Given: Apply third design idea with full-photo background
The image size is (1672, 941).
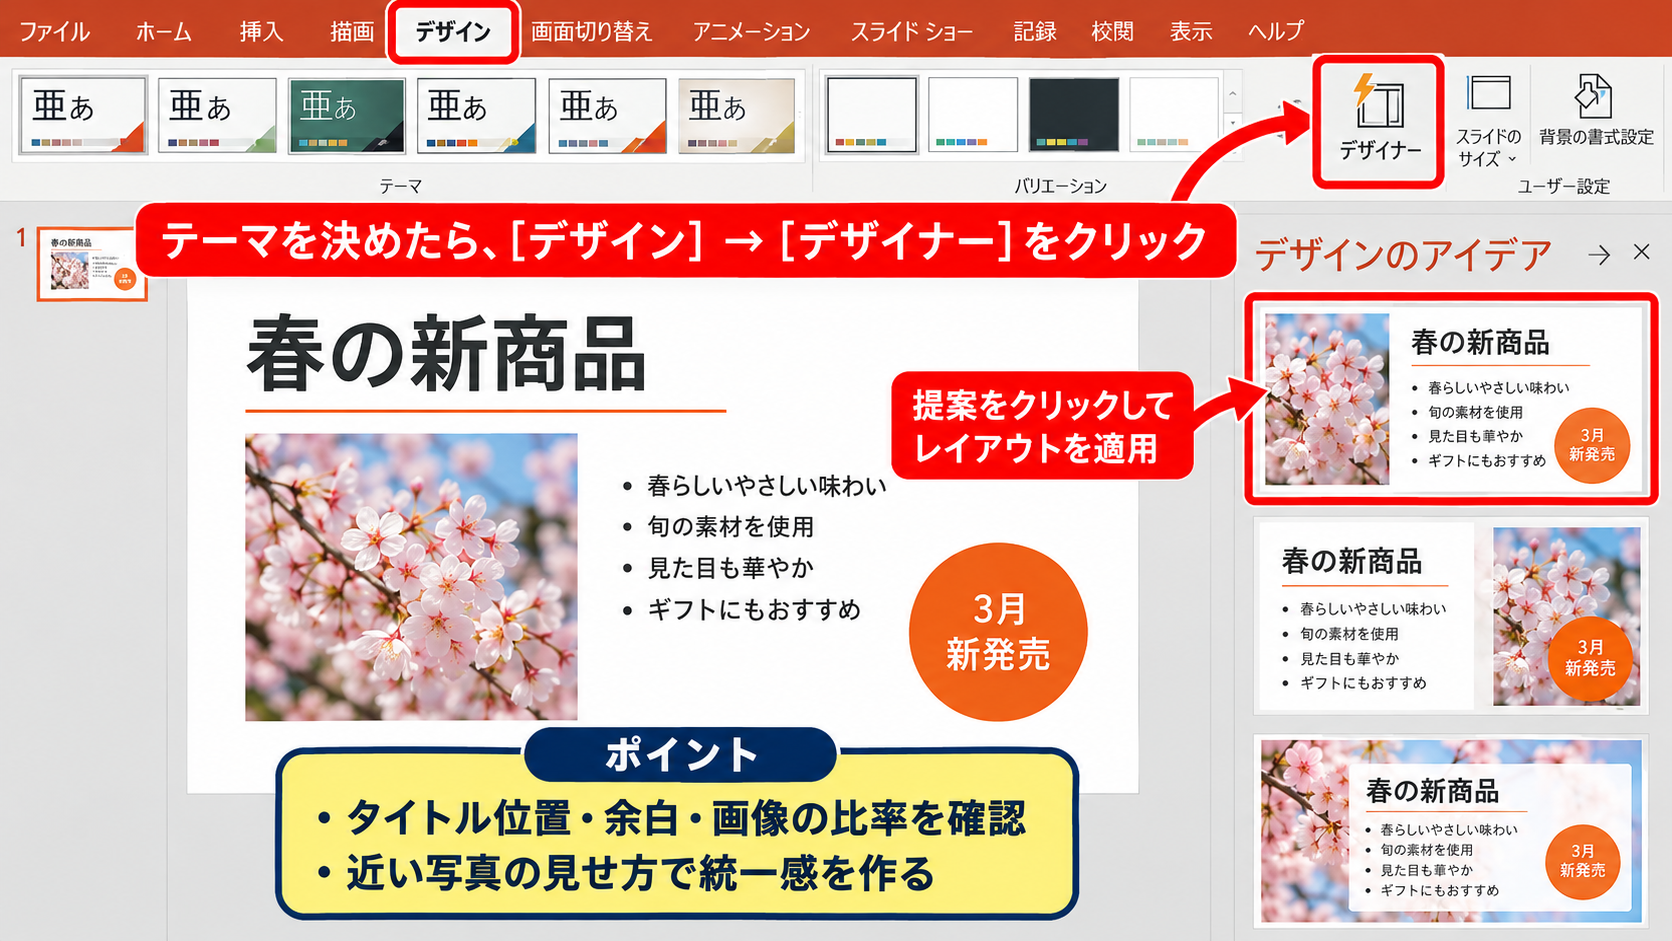Looking at the screenshot, I should coord(1450,830).
